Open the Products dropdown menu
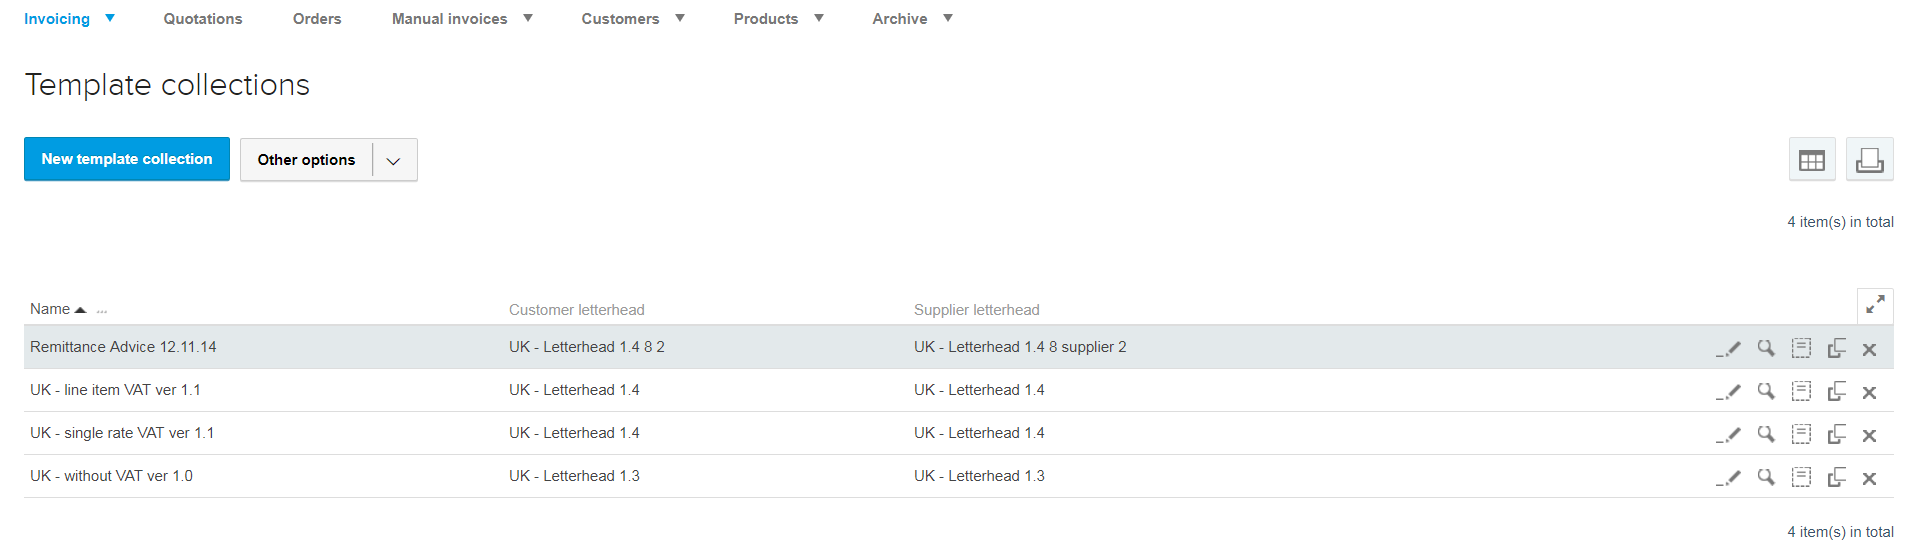The width and height of the screenshot is (1908, 547). pos(779,19)
